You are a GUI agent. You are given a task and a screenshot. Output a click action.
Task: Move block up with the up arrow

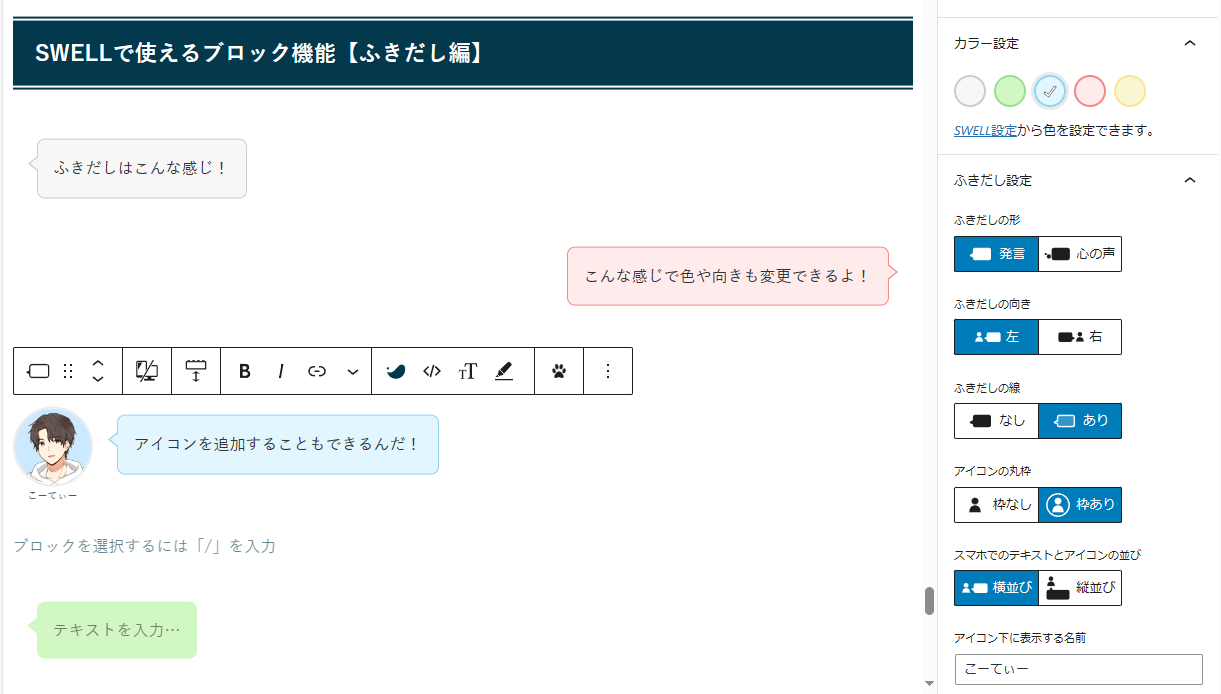[98, 362]
